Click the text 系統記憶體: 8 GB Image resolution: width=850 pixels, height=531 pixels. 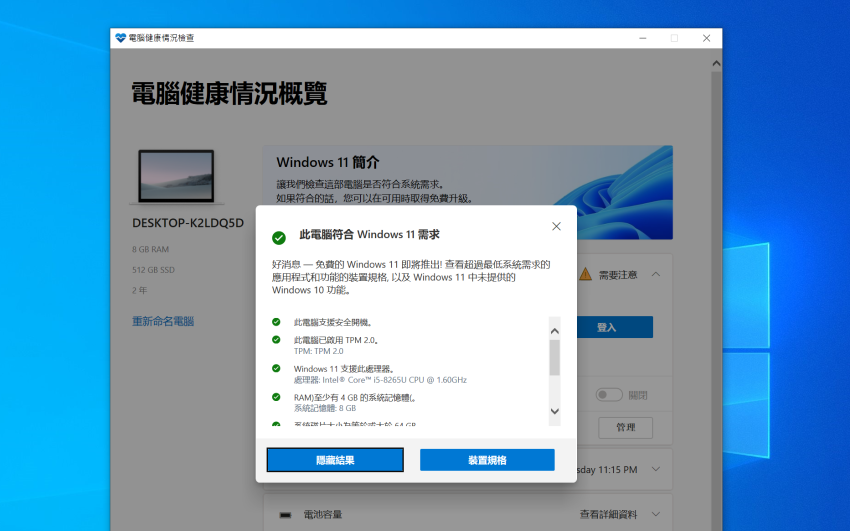coord(325,408)
